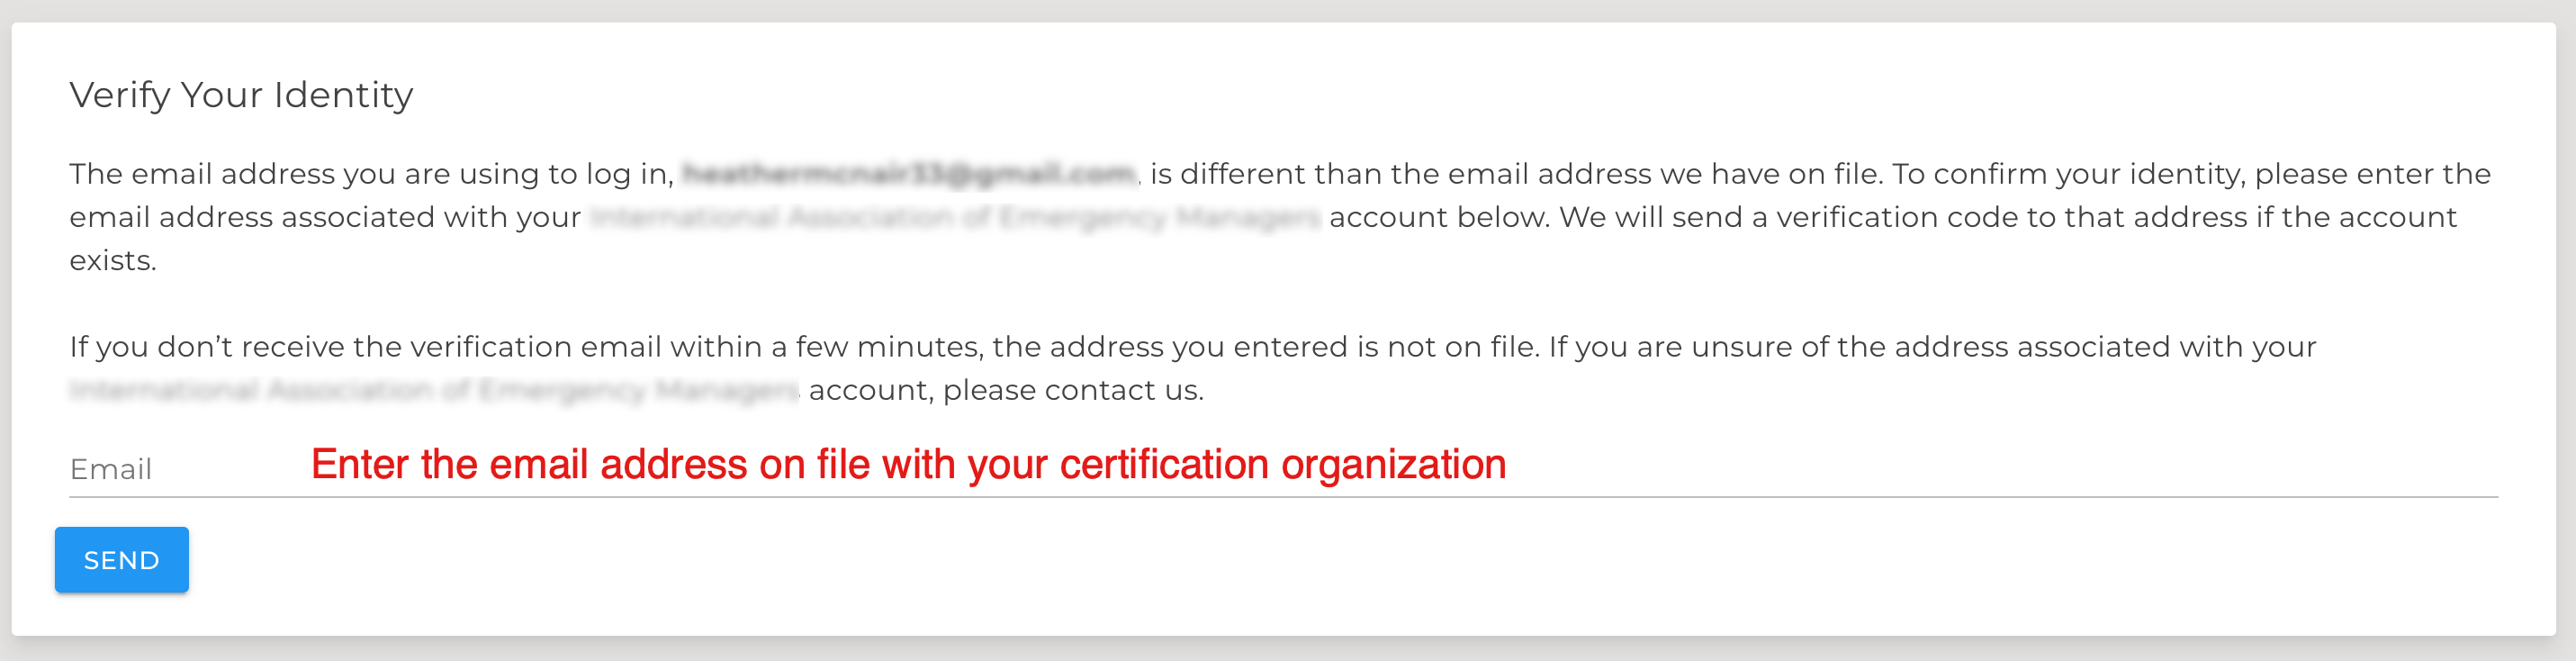The image size is (2576, 661).
Task: Click the red email instruction annotation
Action: pyautogui.click(x=908, y=465)
